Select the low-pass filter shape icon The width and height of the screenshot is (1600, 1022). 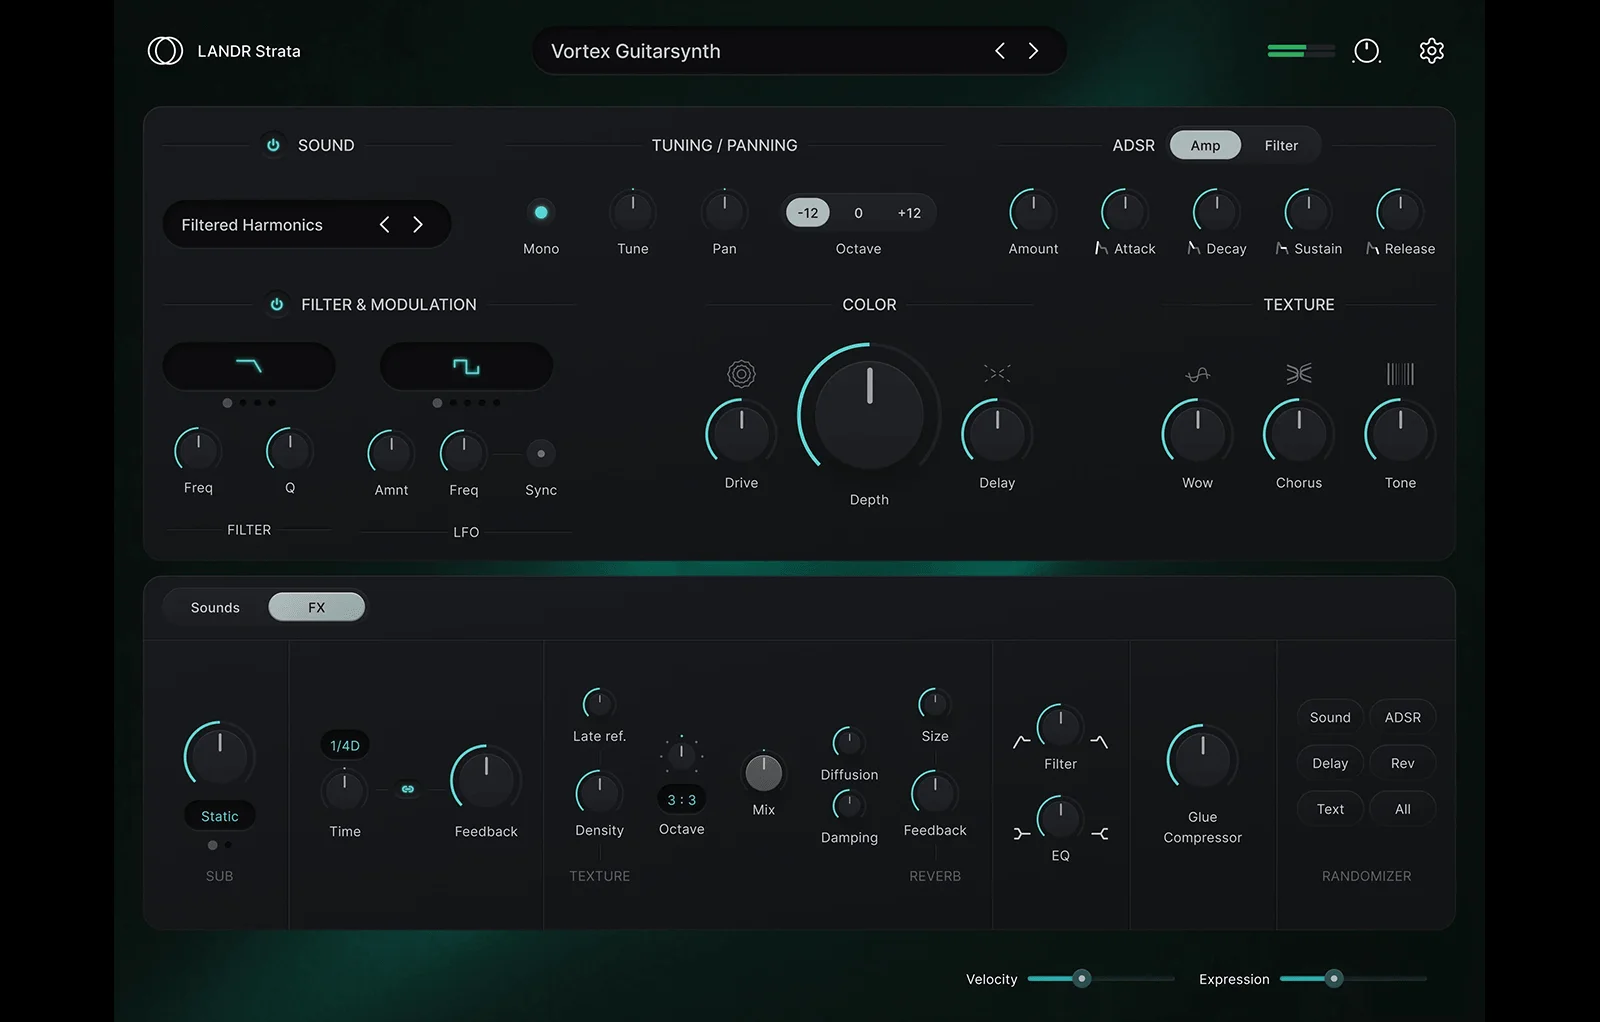coord(249,366)
